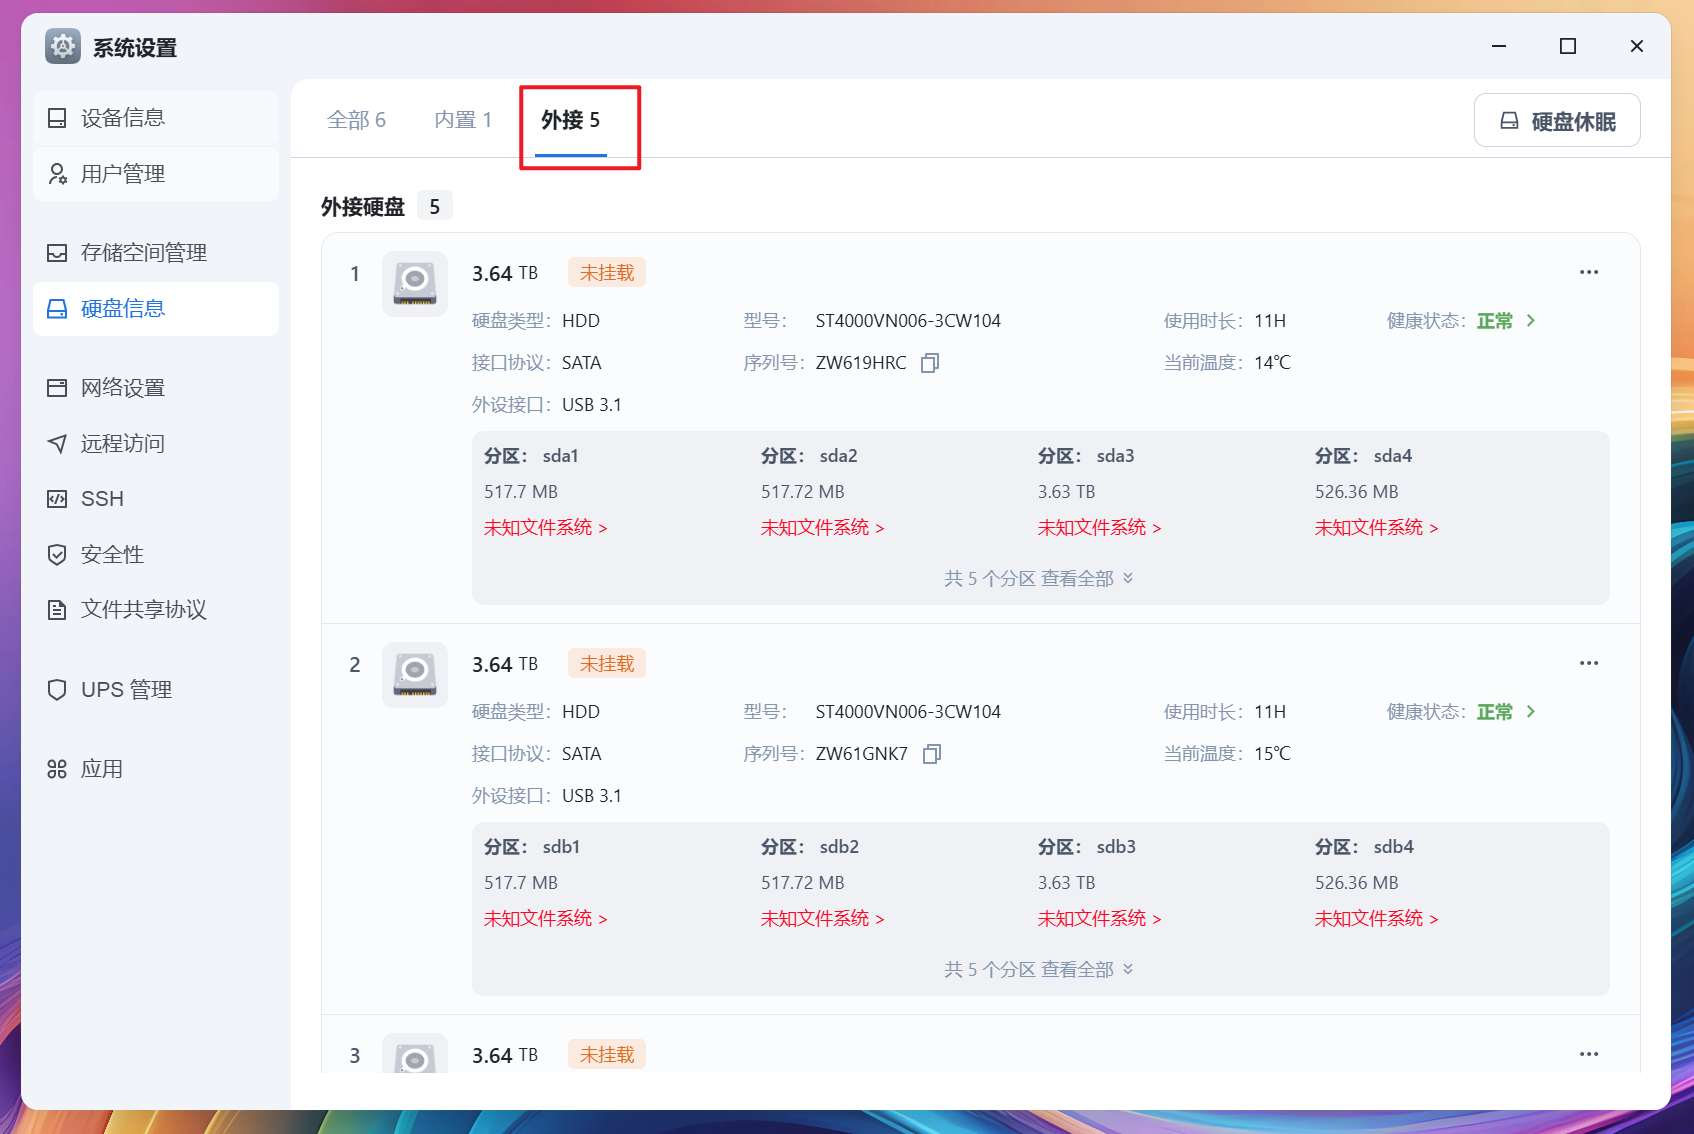Click the 硬盘休眠 button
The height and width of the screenshot is (1134, 1694).
coord(1557,121)
